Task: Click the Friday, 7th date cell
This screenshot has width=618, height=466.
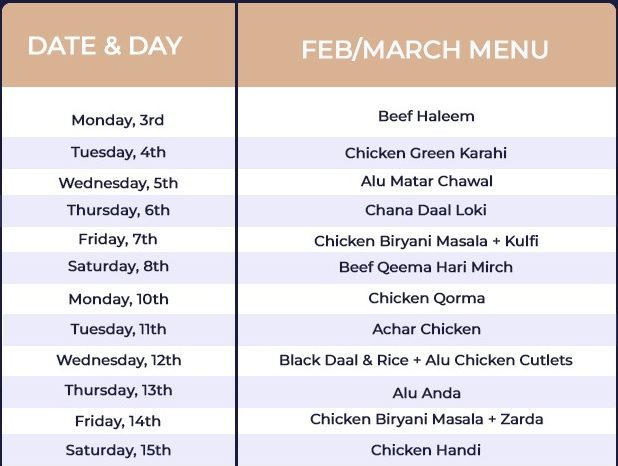Action: 118,239
